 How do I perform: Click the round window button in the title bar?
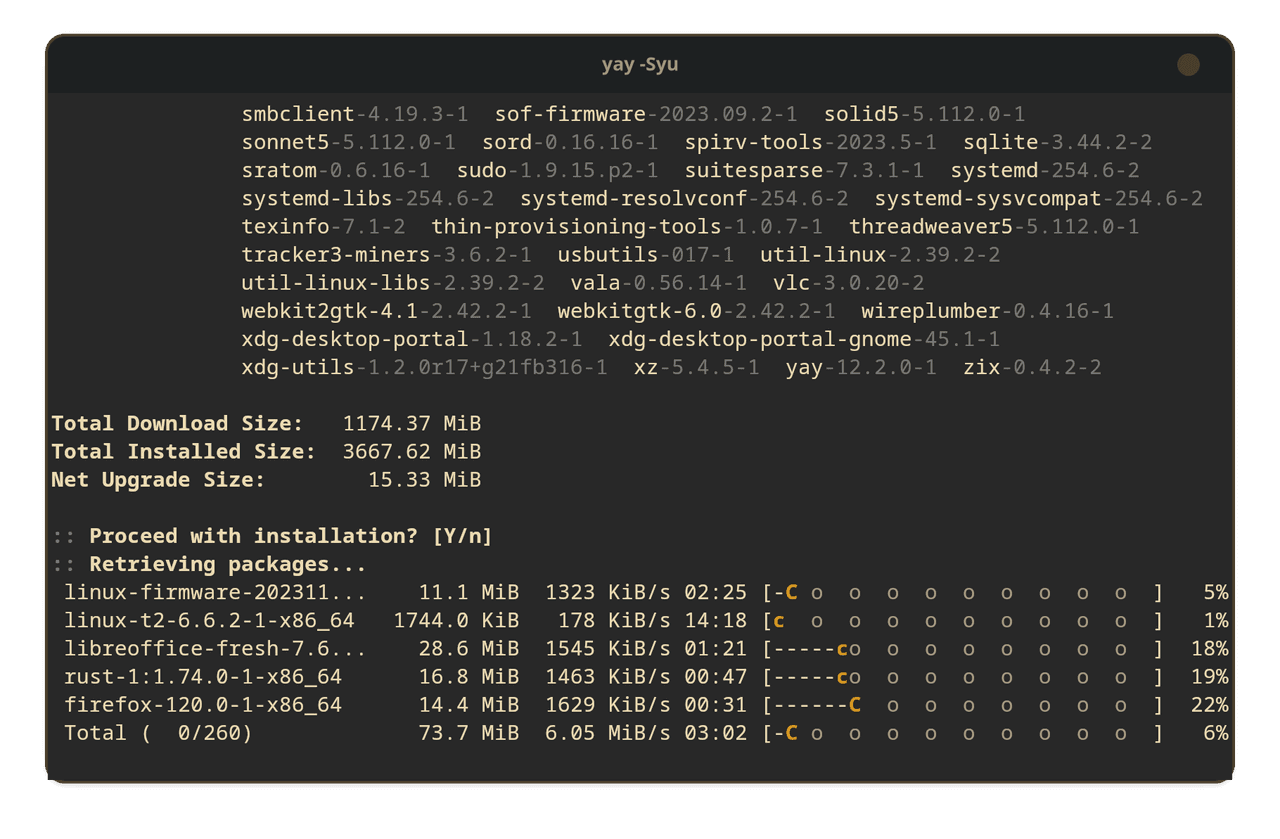pyautogui.click(x=1188, y=65)
